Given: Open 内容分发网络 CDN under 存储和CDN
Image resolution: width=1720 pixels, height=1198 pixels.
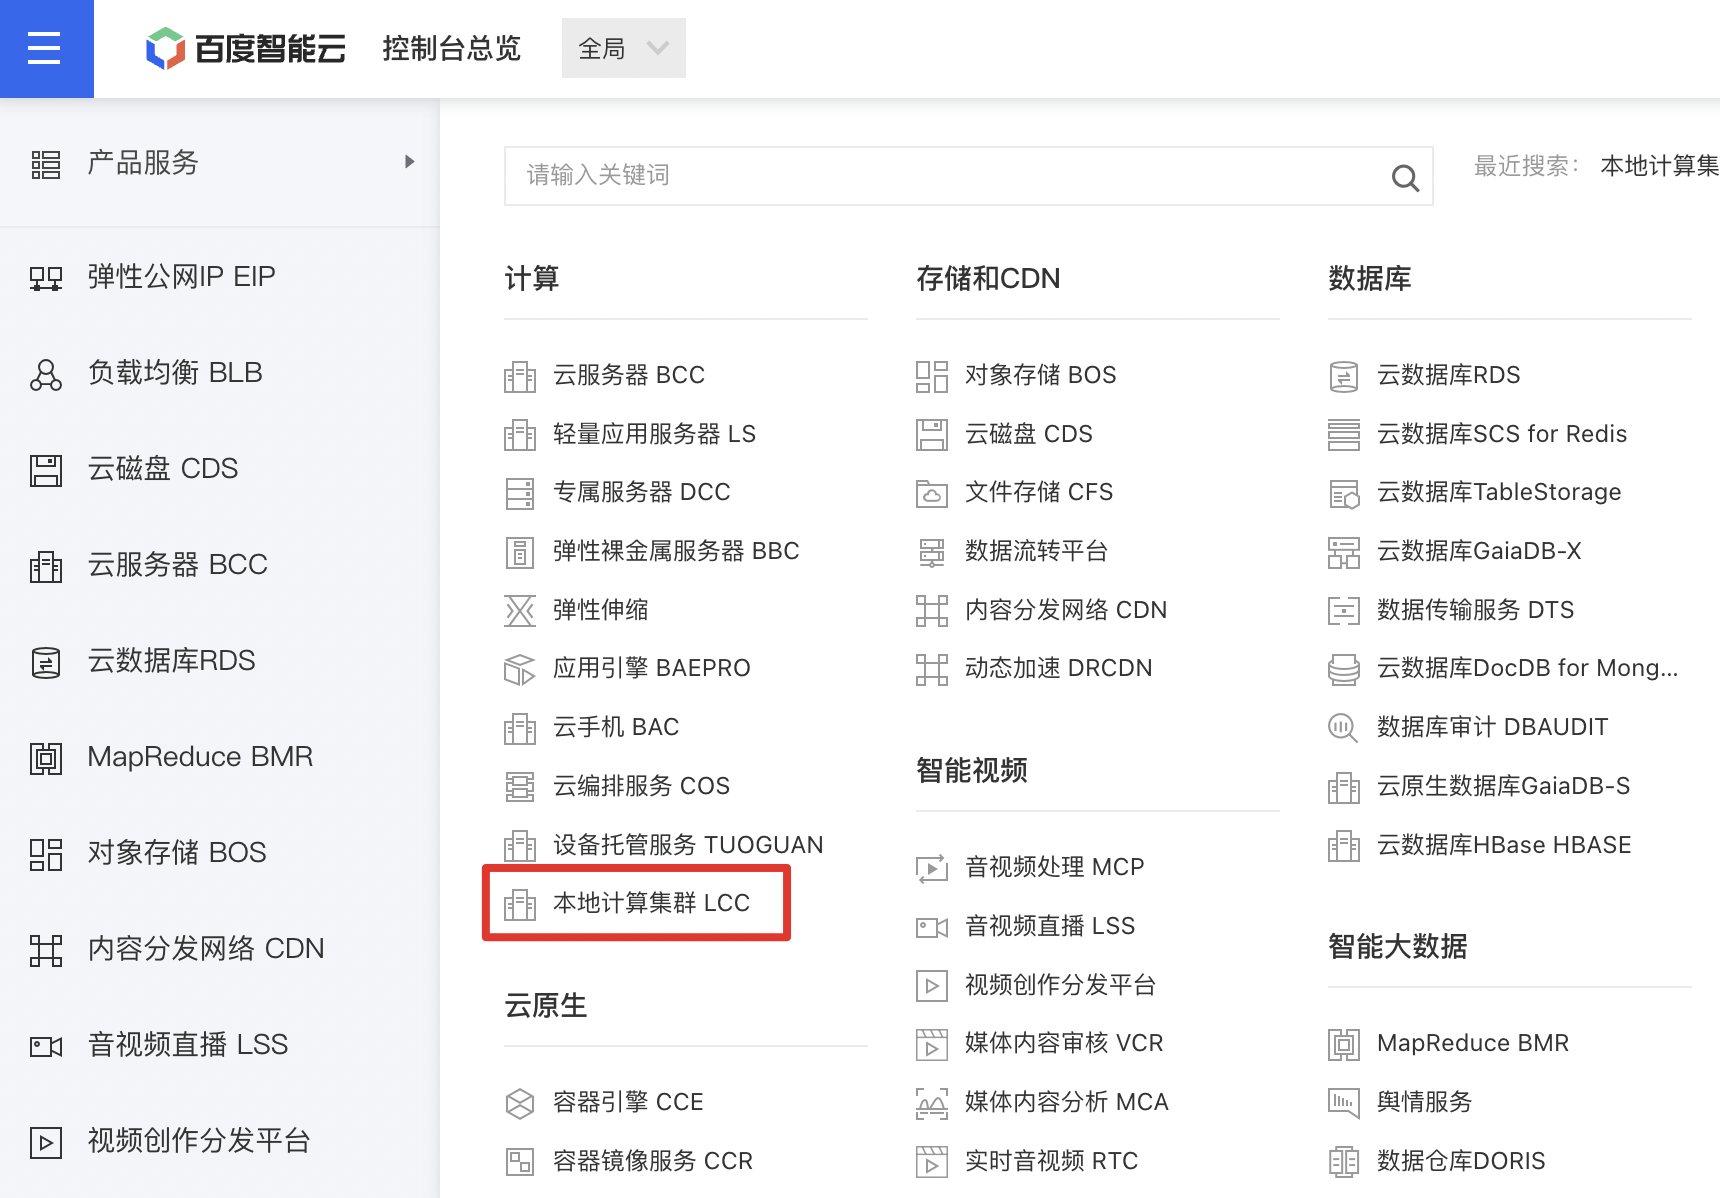Looking at the screenshot, I should coord(1066,610).
